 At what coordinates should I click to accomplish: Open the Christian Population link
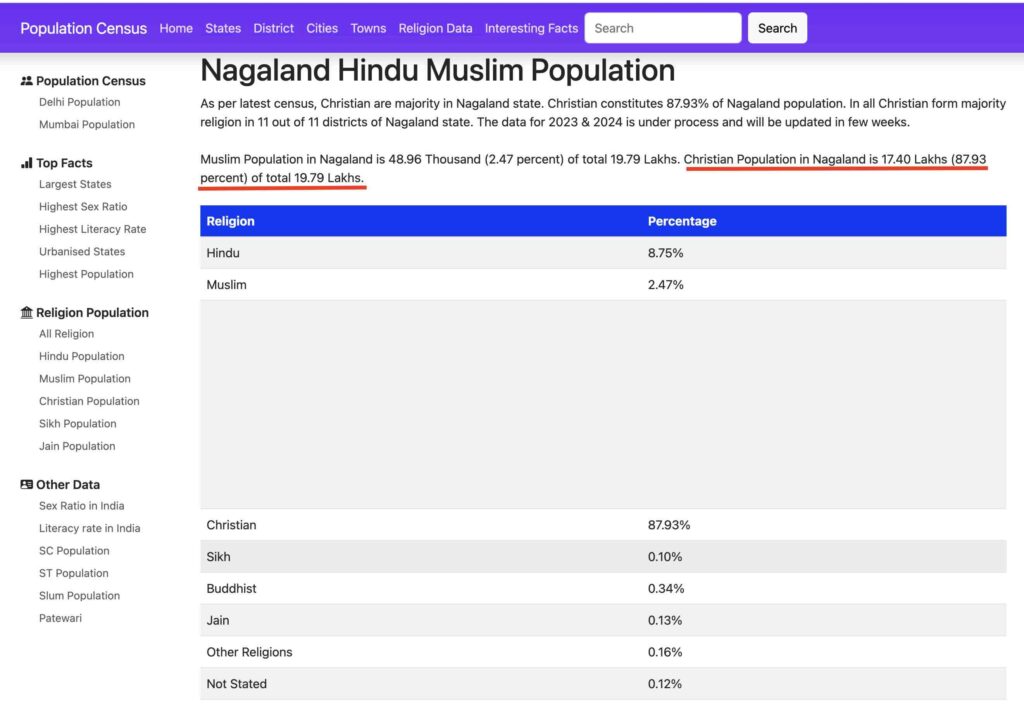tap(89, 401)
